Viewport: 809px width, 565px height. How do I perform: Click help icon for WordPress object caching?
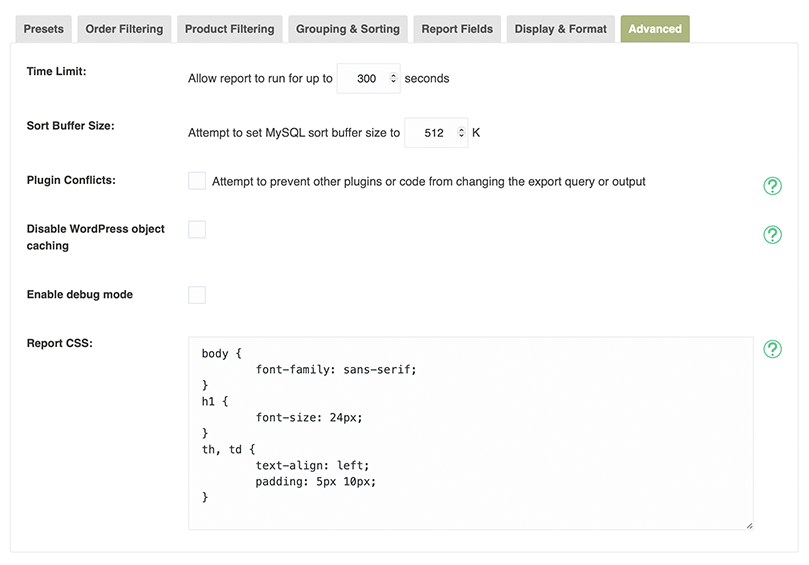coord(772,235)
